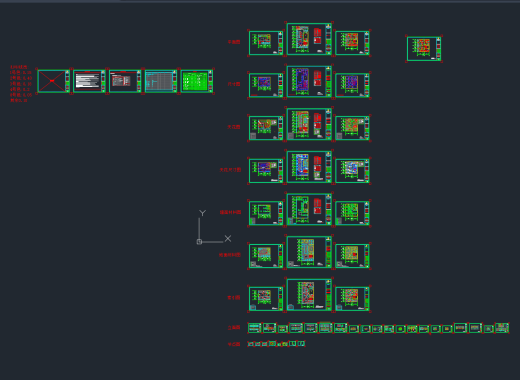Click the red 立面图 row label
The height and width of the screenshot is (380, 520).
tap(234, 328)
